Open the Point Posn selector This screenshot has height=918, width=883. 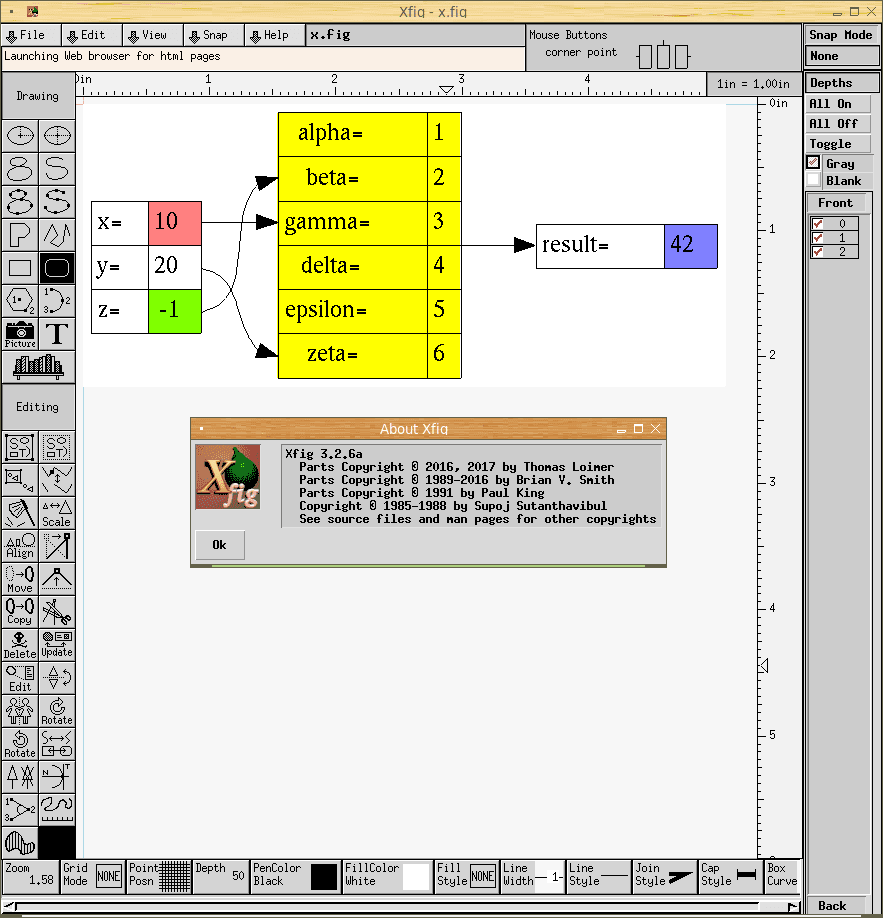pos(159,876)
